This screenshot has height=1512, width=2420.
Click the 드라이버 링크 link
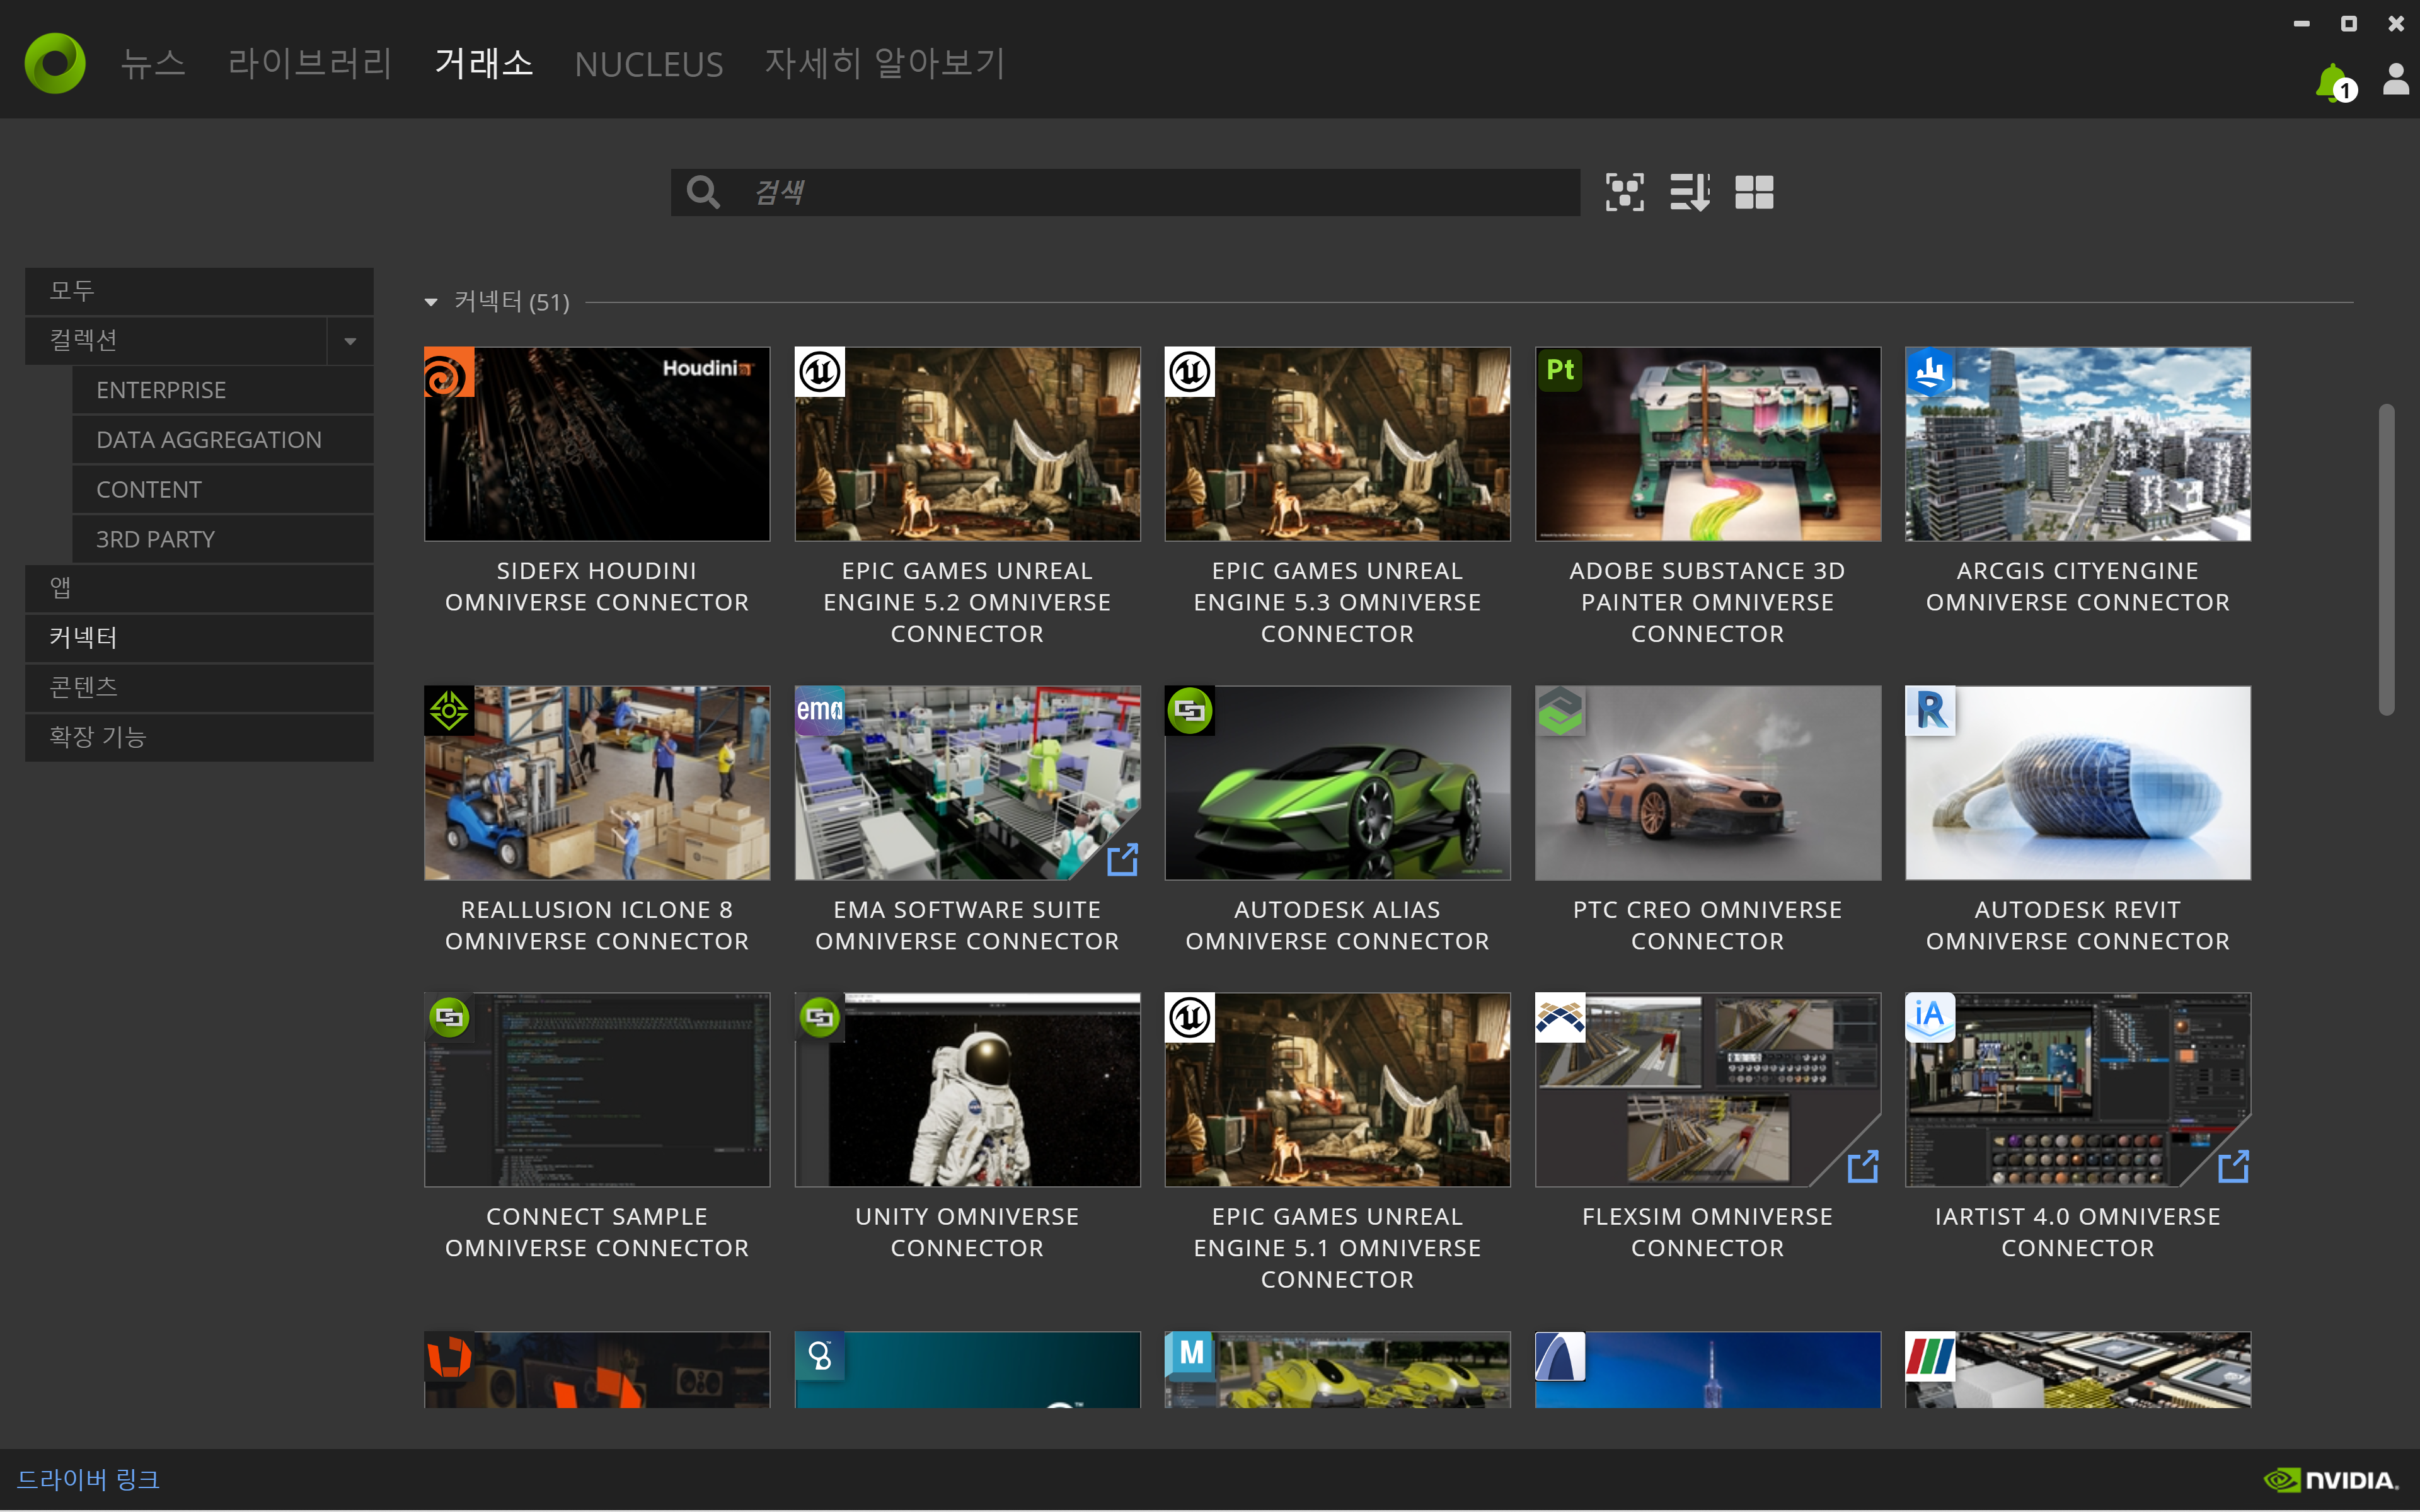88,1479
